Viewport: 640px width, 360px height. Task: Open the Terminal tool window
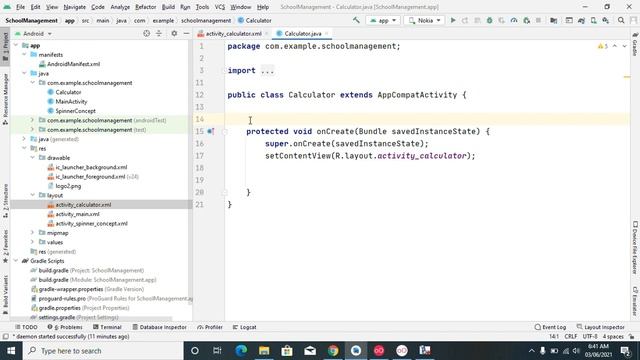[107, 327]
